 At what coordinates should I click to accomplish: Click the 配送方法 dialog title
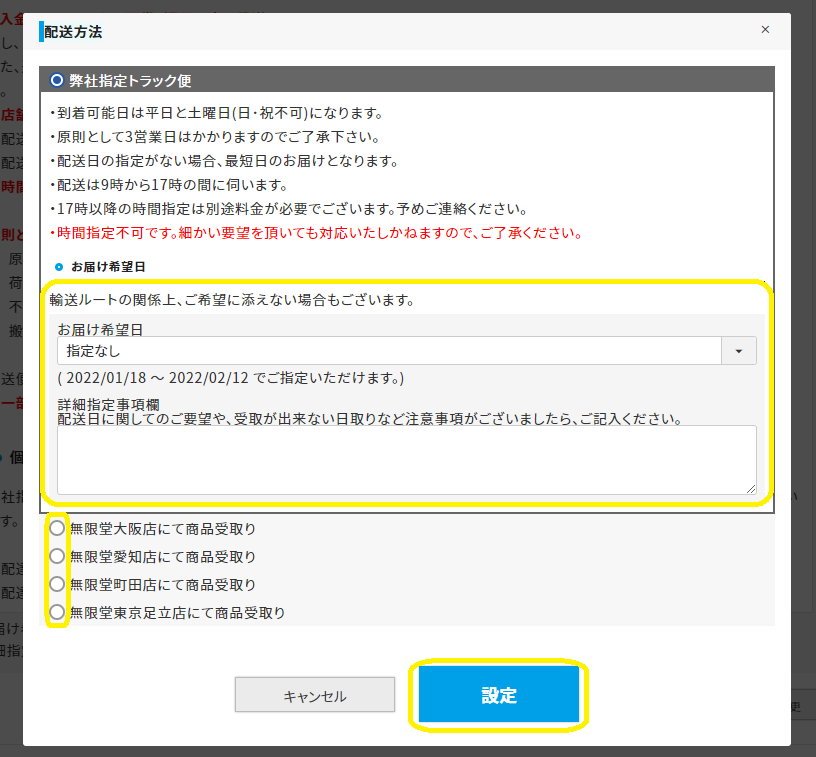coord(74,32)
